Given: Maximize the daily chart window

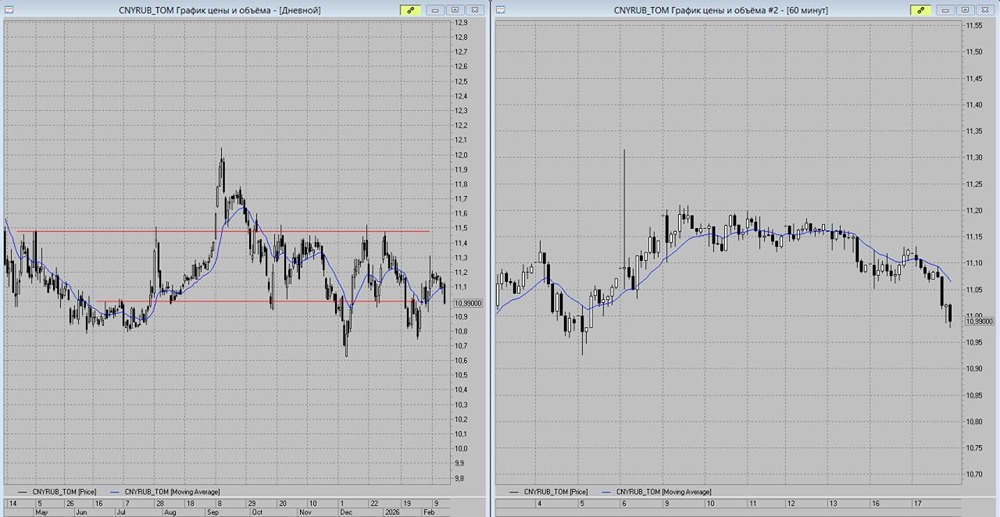Looking at the screenshot, I should 455,9.
